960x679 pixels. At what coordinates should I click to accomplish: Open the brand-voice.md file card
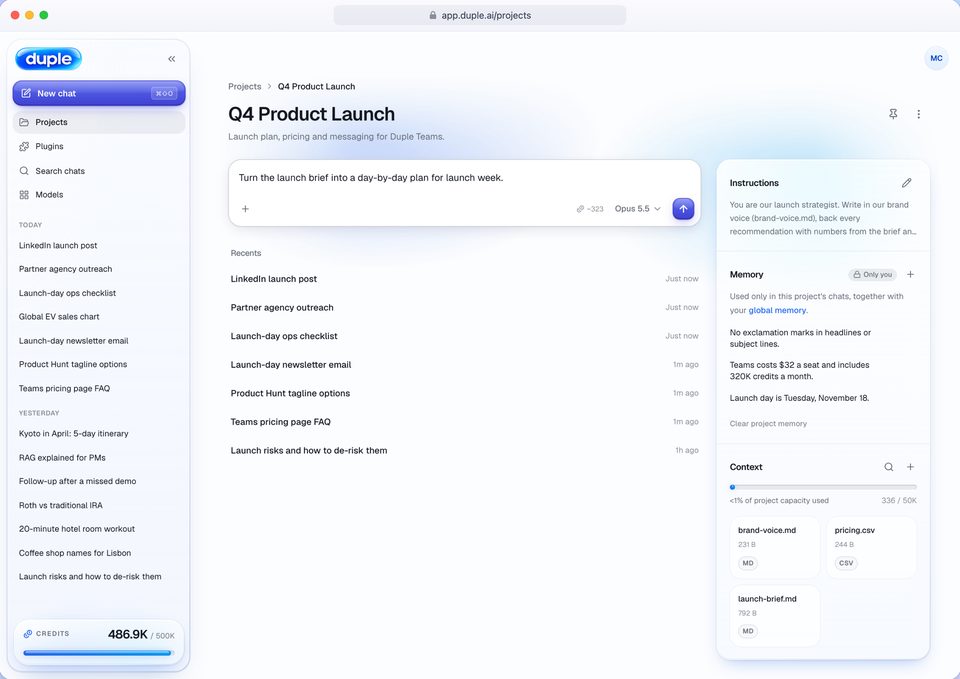774,547
